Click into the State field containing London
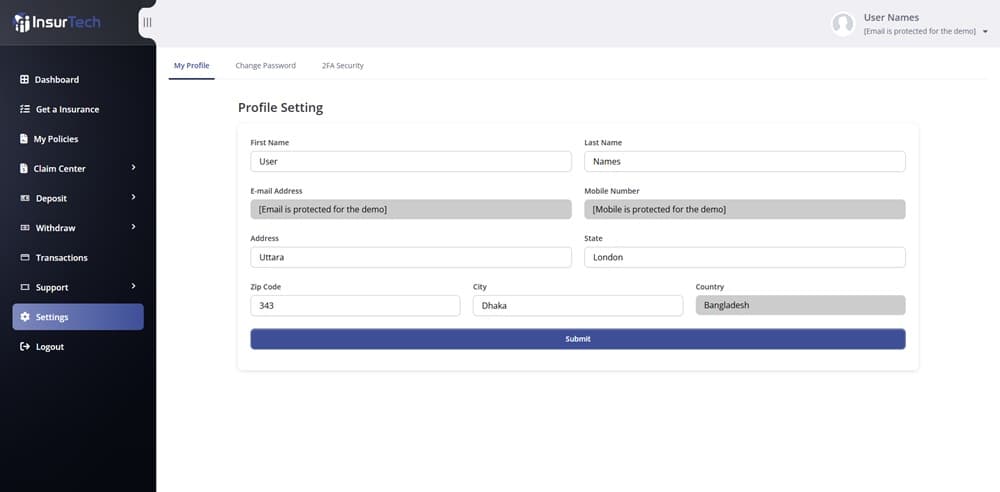This screenshot has height=492, width=1000. pyautogui.click(x=745, y=257)
